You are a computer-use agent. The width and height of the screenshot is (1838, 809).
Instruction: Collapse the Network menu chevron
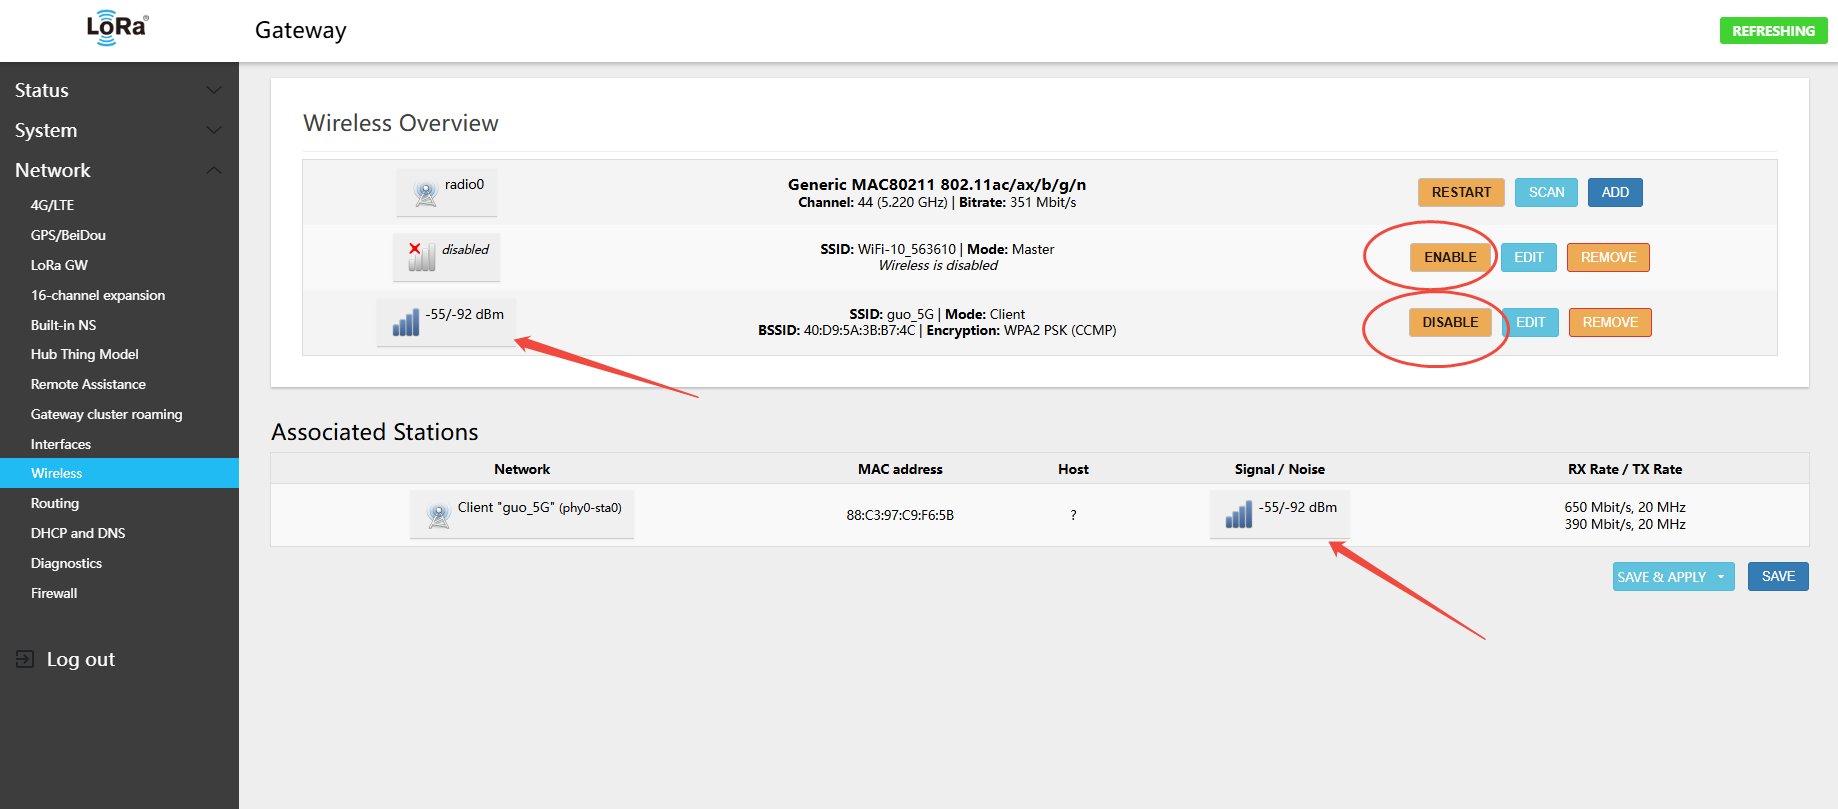point(213,170)
